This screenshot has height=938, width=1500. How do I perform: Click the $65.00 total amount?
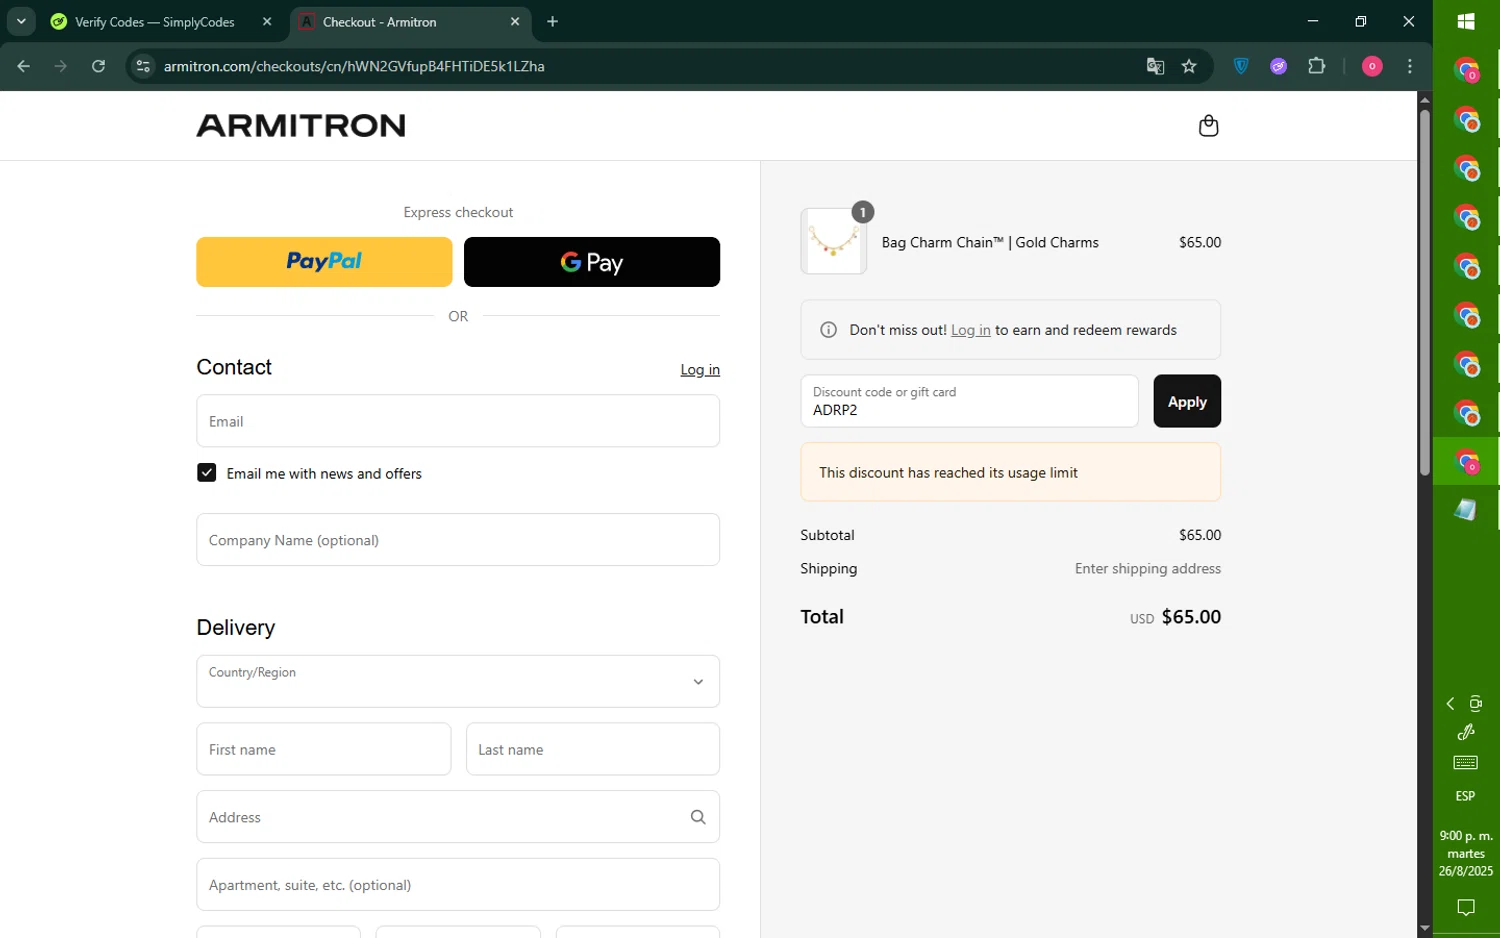[1191, 617]
